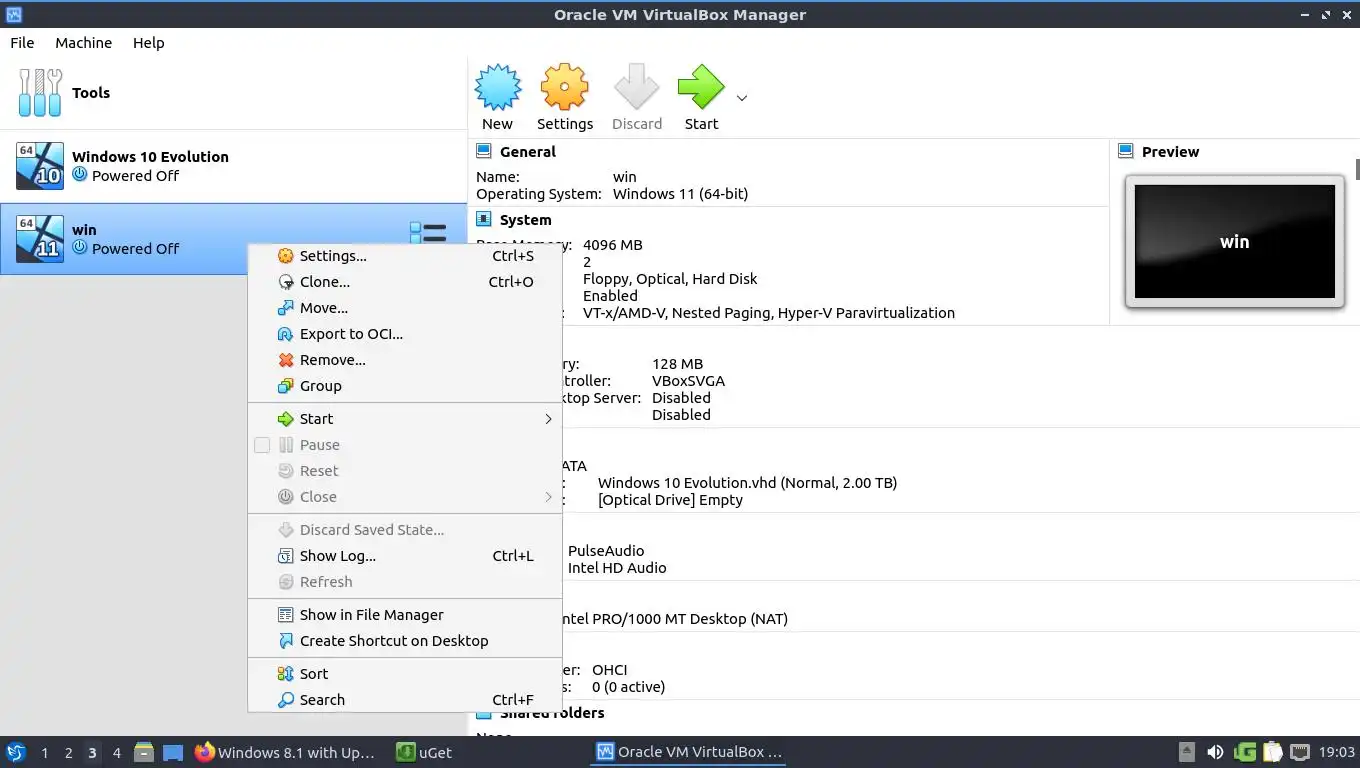Choose Move... in the context menu
The height and width of the screenshot is (768, 1360).
[x=405, y=308]
